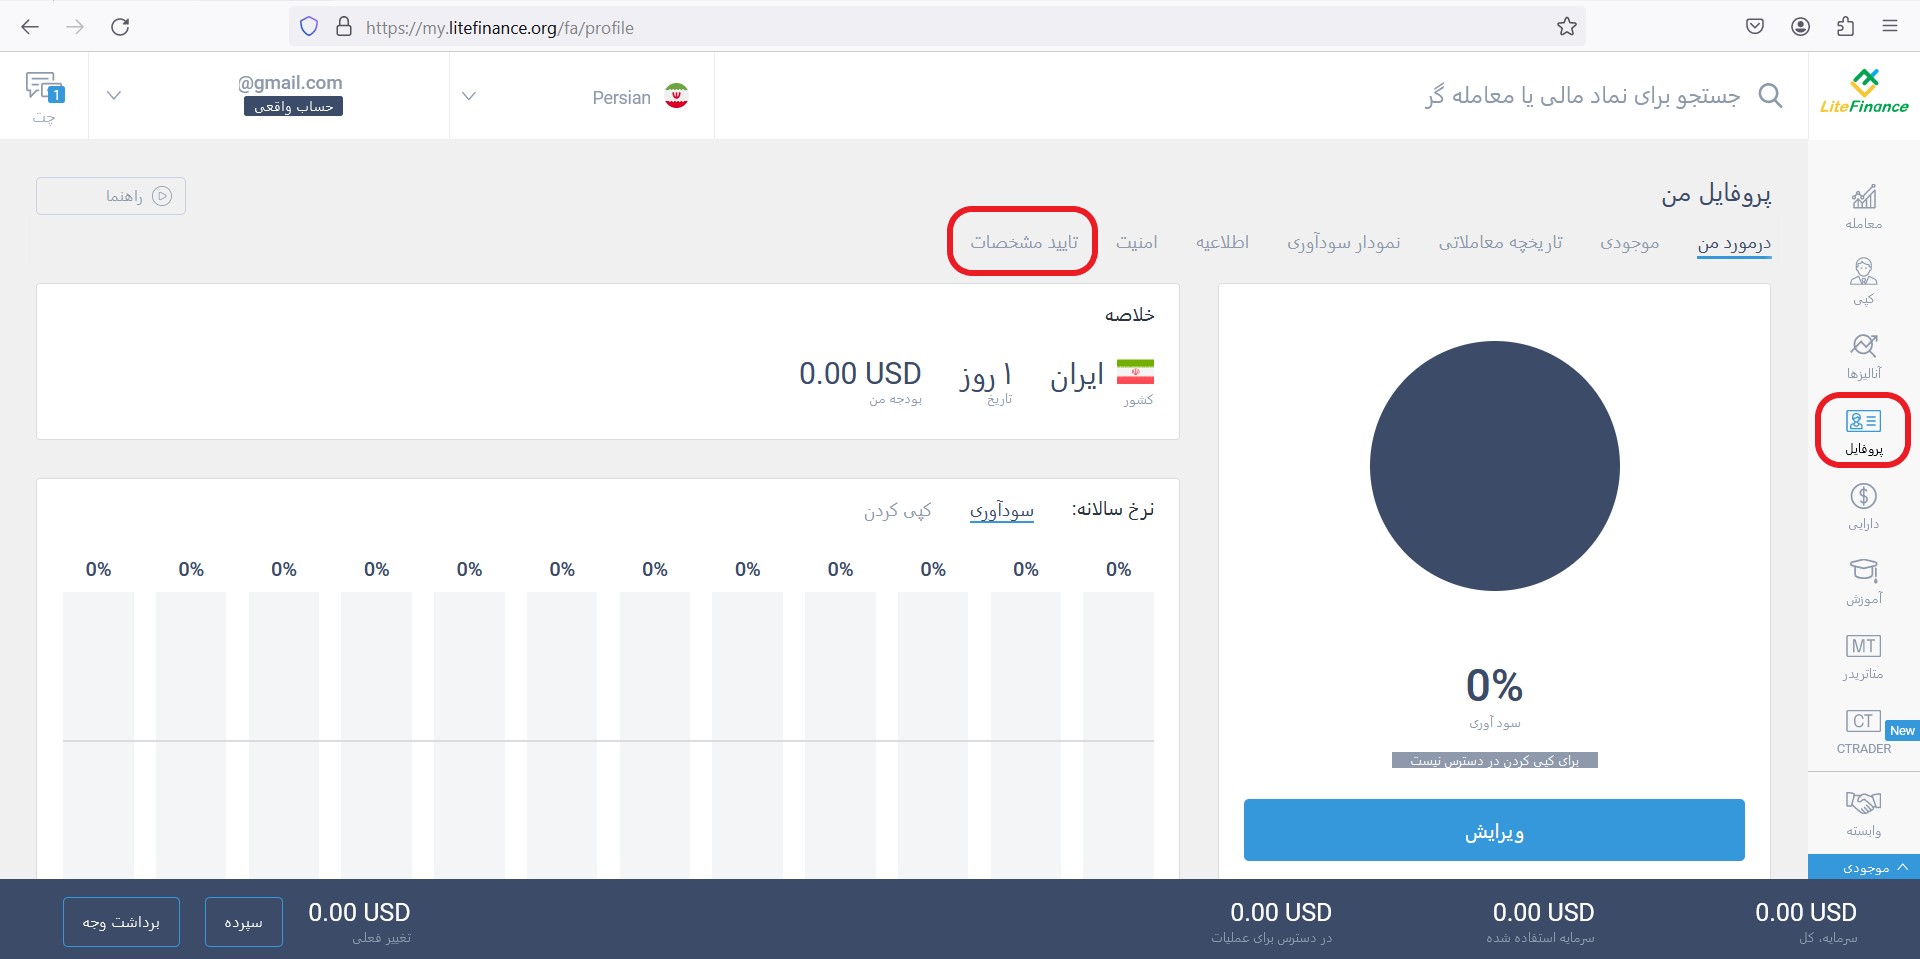
Task: Expand the gmail account dropdown chevron
Action: point(114,96)
